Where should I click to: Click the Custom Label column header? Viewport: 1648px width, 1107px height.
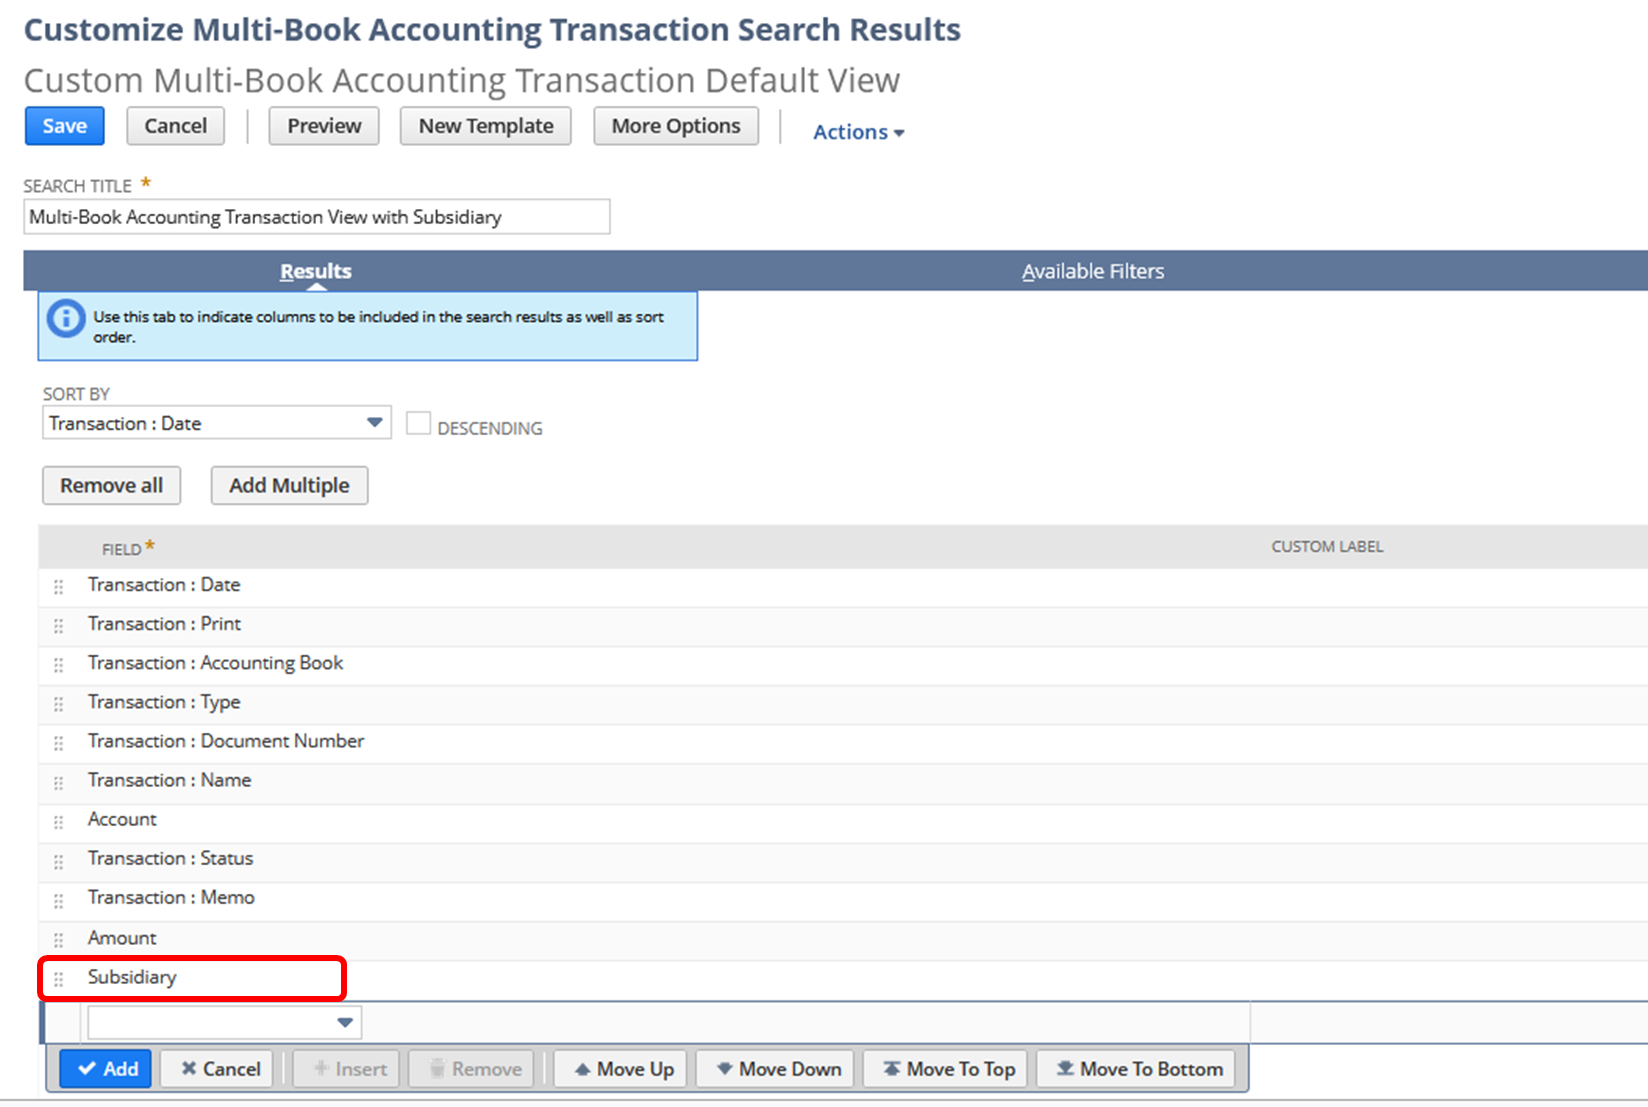(x=1327, y=547)
